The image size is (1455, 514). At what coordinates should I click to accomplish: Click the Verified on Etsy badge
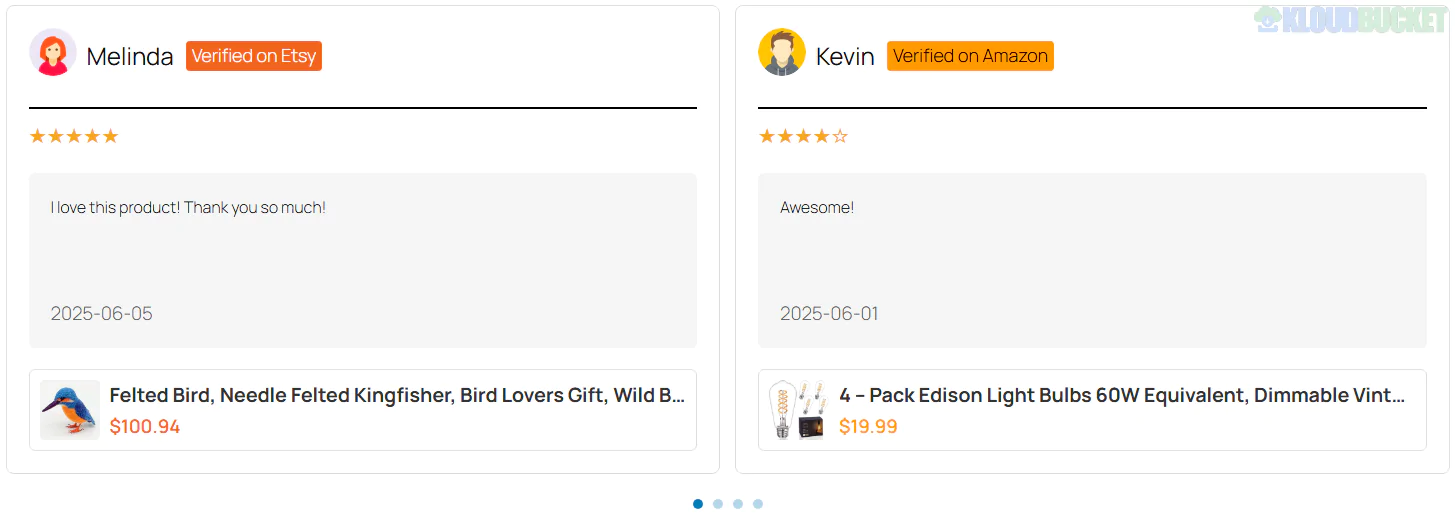[x=254, y=56]
